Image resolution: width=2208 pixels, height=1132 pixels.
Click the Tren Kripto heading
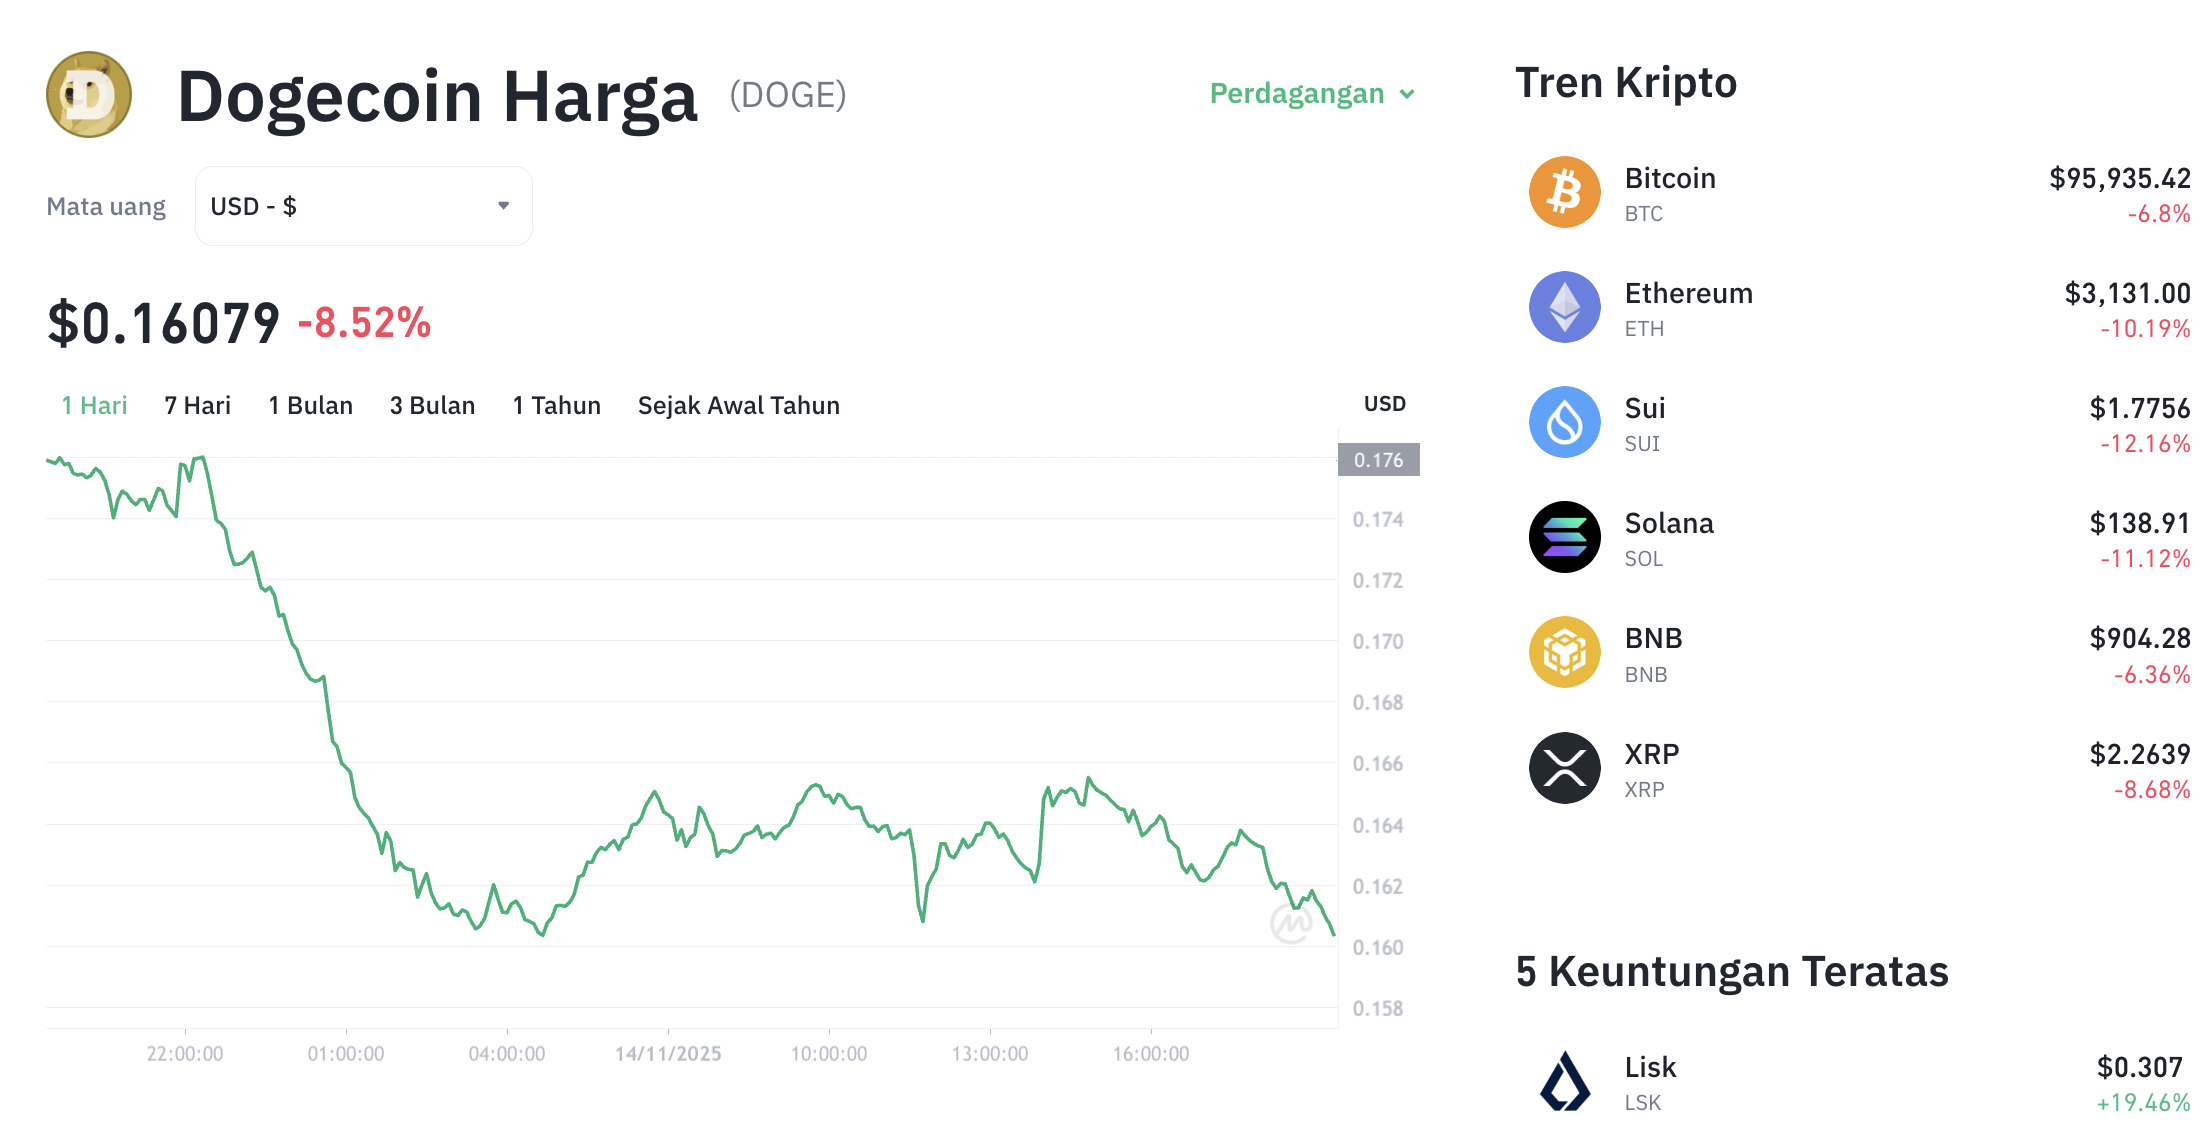(1626, 82)
